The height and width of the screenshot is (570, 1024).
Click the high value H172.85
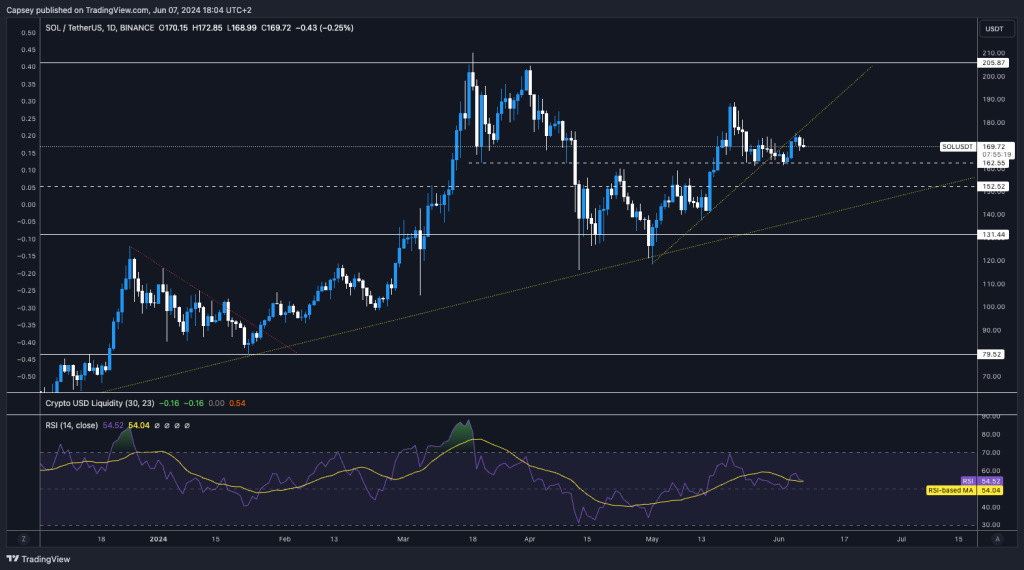point(207,28)
